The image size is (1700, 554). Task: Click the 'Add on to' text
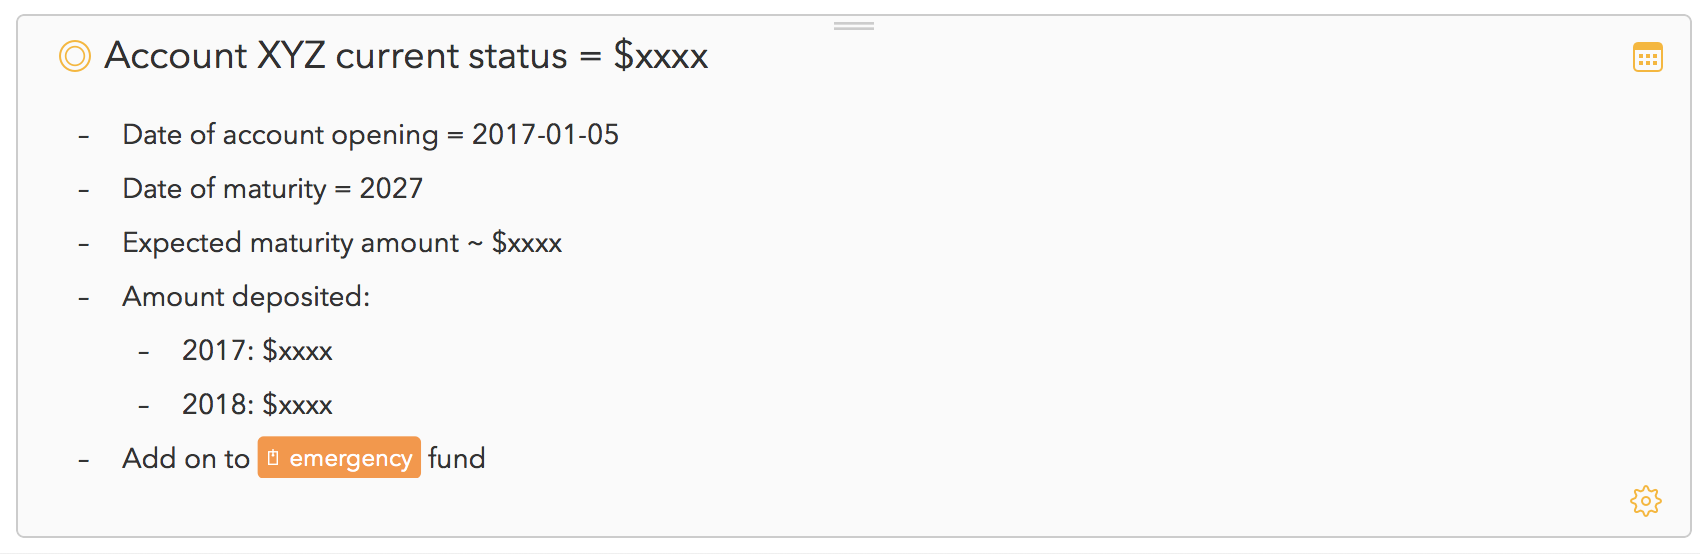pyautogui.click(x=186, y=459)
